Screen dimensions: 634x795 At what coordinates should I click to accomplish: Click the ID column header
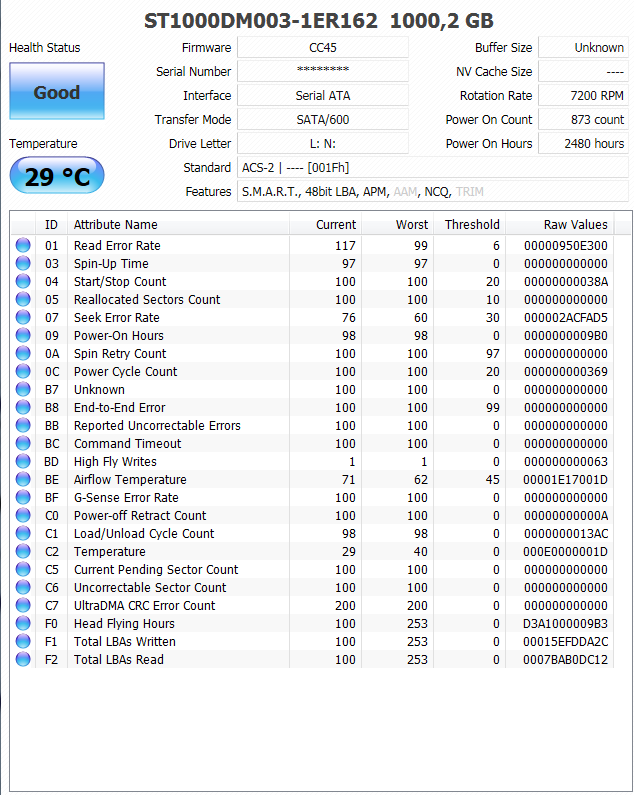(x=51, y=224)
